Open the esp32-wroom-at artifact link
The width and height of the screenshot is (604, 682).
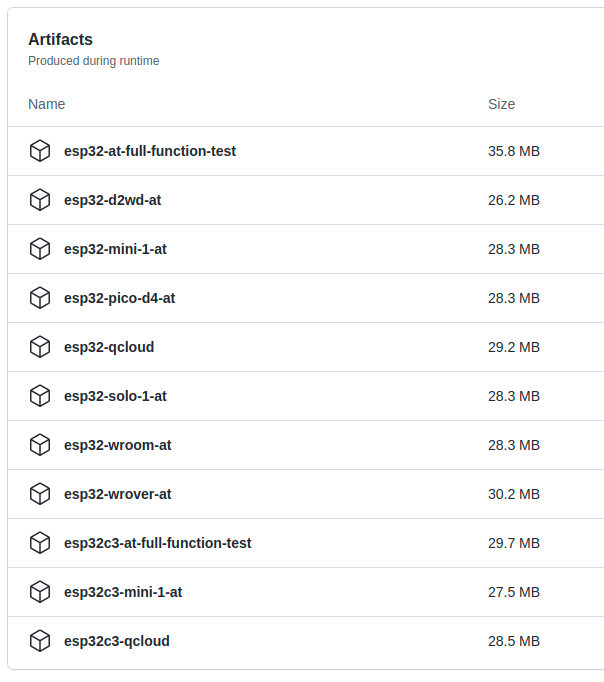click(x=117, y=445)
